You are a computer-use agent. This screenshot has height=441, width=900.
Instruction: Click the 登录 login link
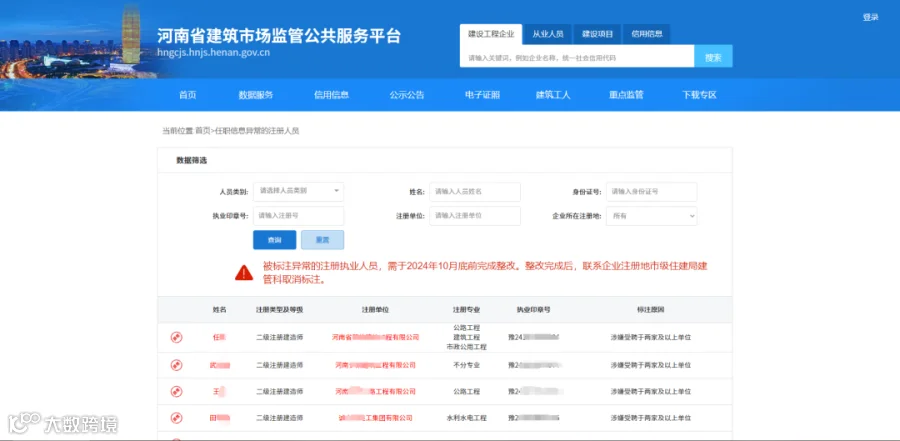tap(870, 18)
